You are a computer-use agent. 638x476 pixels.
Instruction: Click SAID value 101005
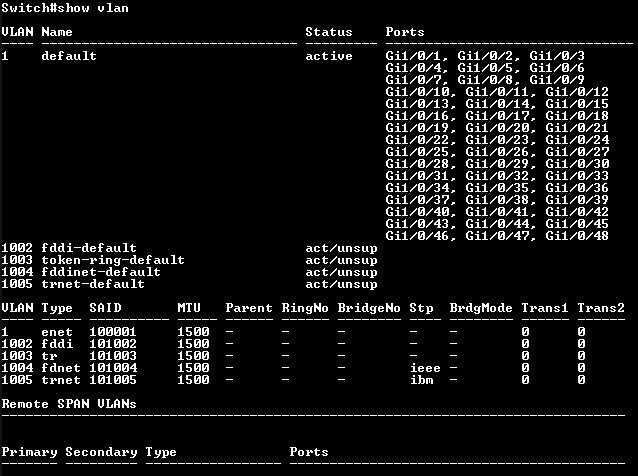pyautogui.click(x=113, y=380)
